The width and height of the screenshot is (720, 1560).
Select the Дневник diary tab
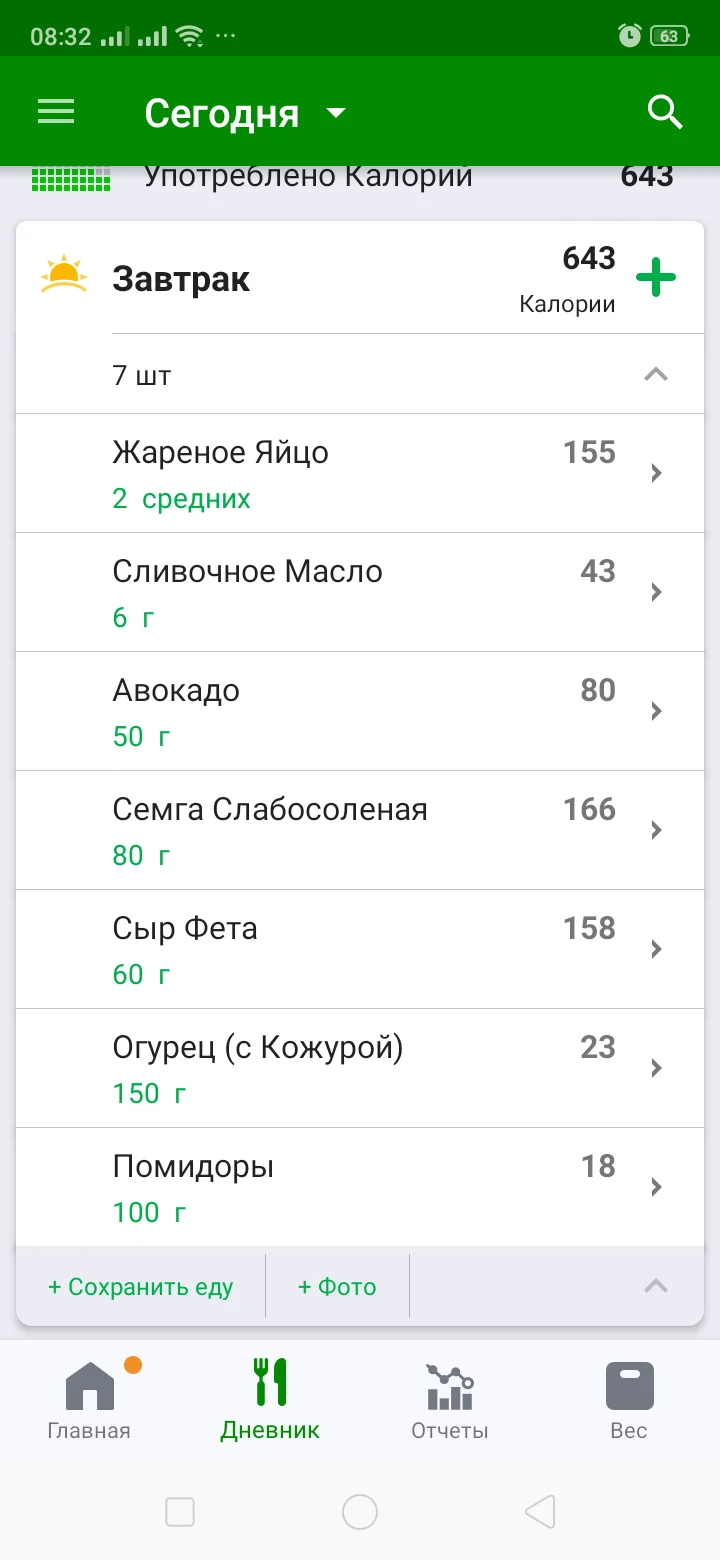click(x=270, y=1400)
